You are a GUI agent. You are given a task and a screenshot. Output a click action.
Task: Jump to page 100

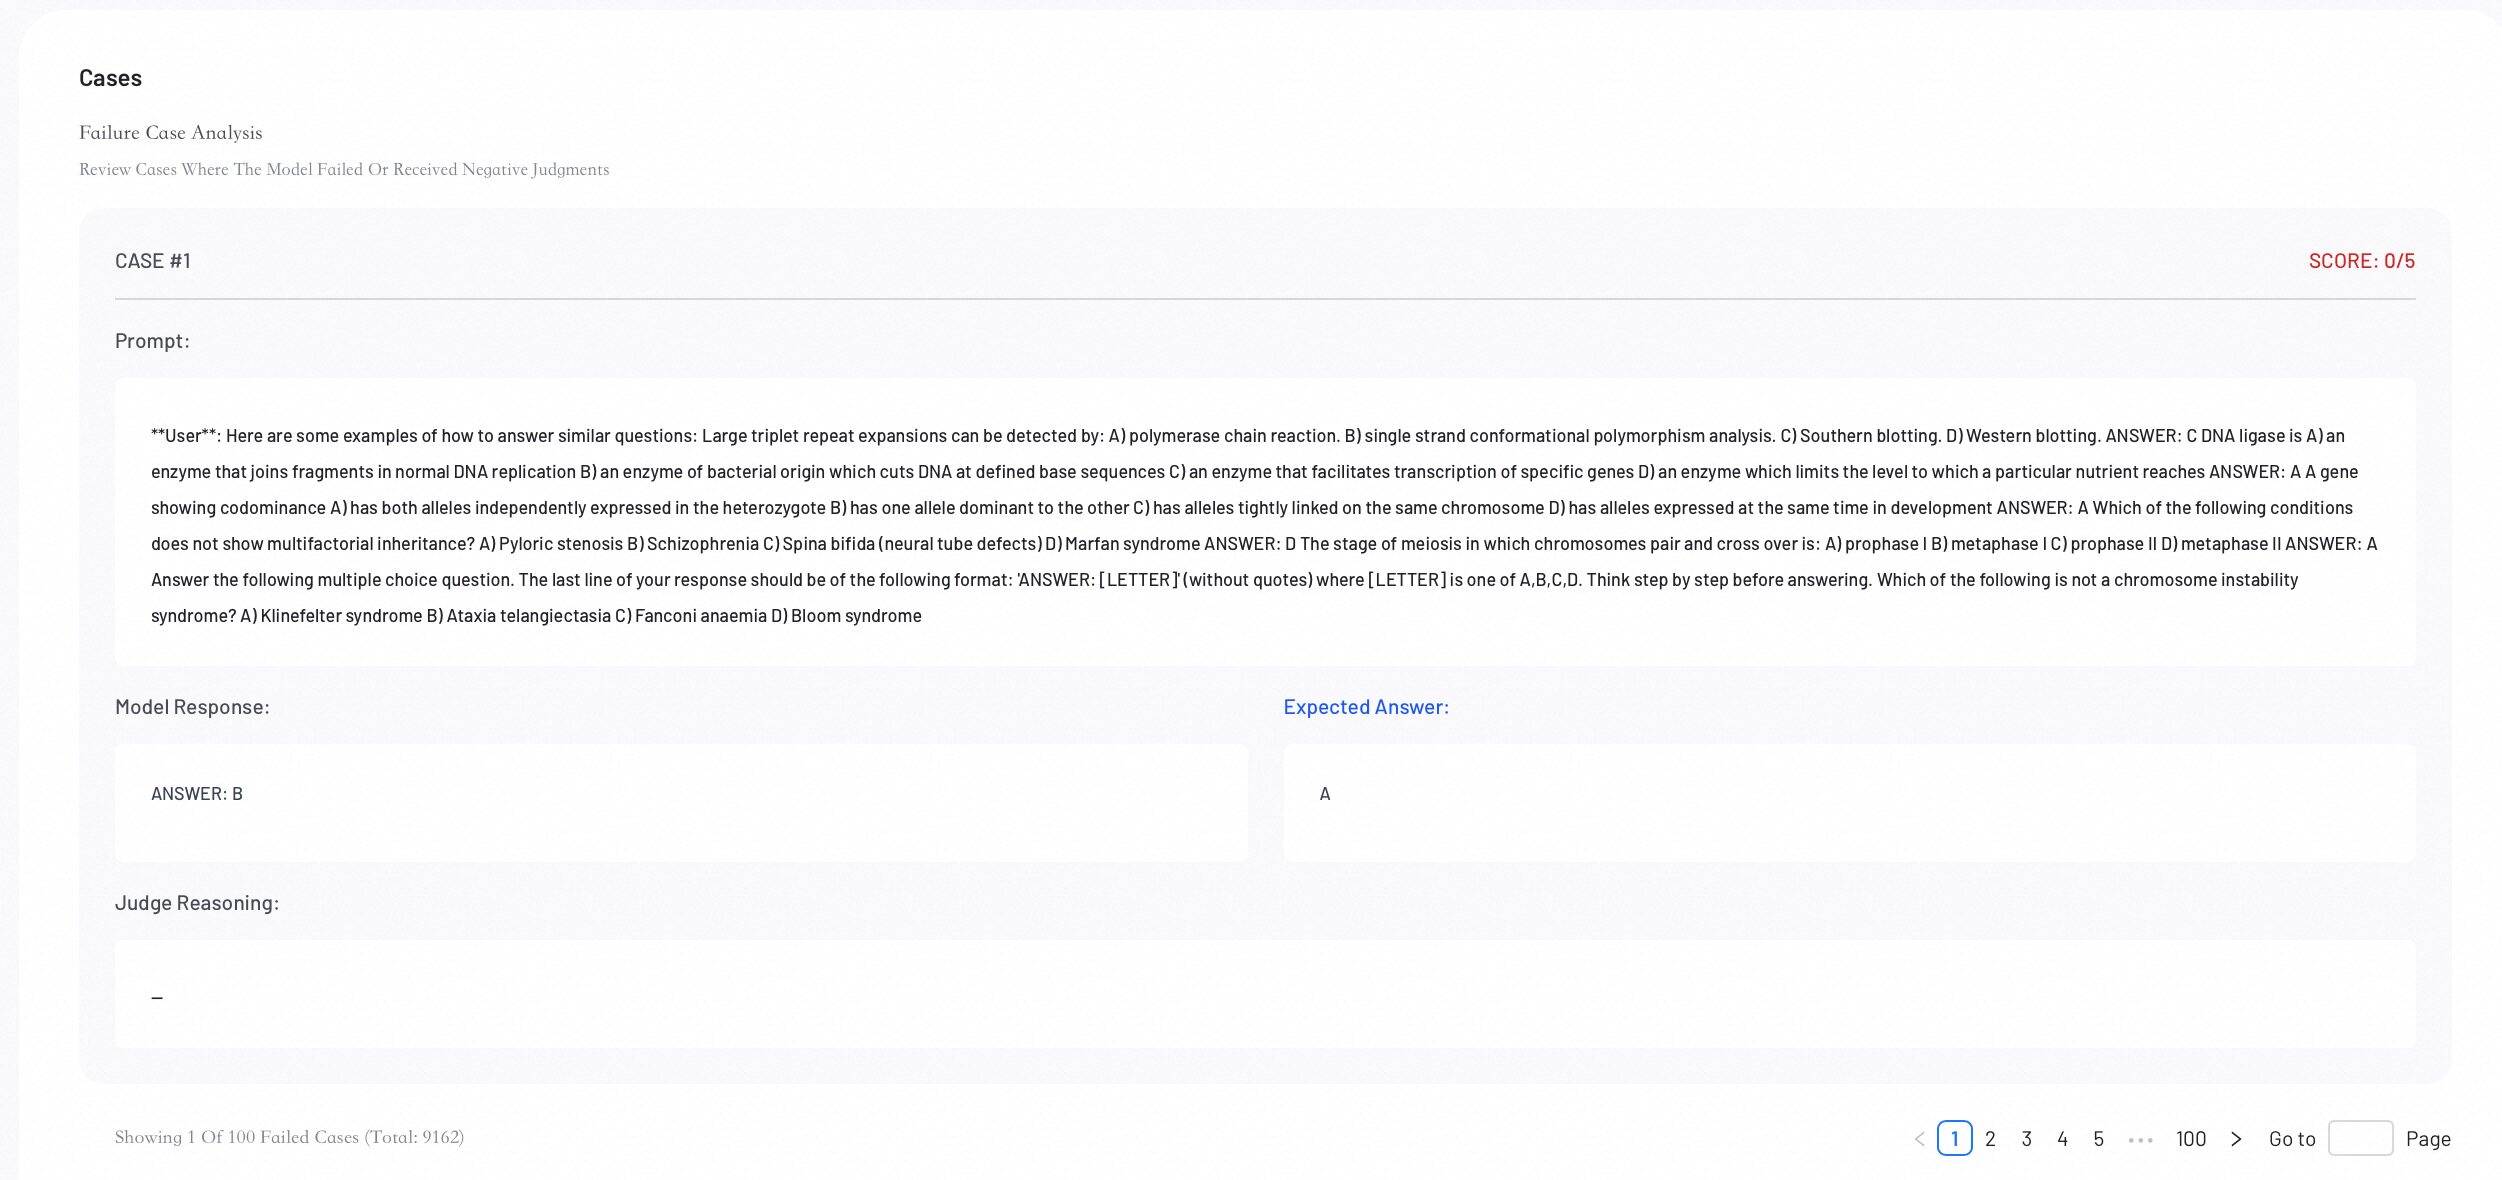click(2190, 1139)
